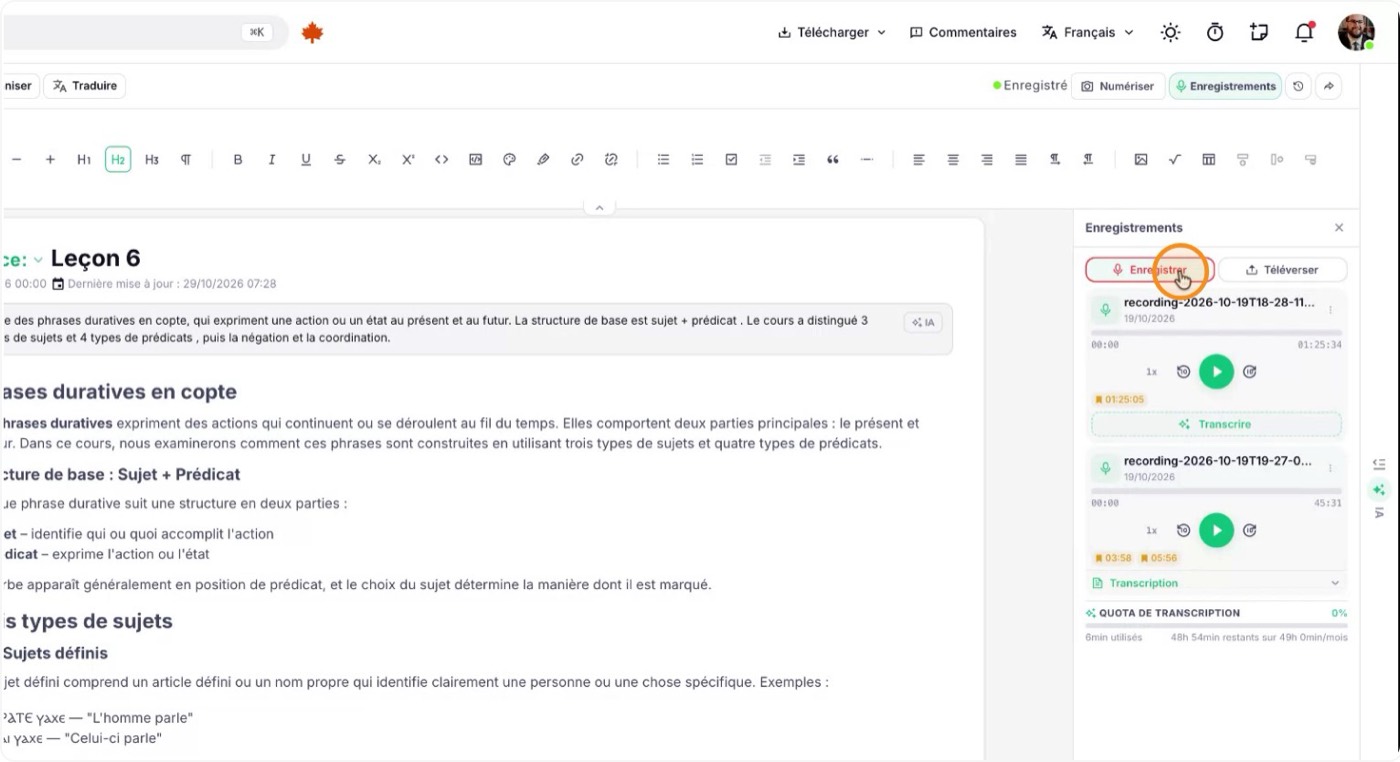Viewport: 1400px width, 762px height.
Task: Switch the light/dark theme sun icon
Action: 1170,32
